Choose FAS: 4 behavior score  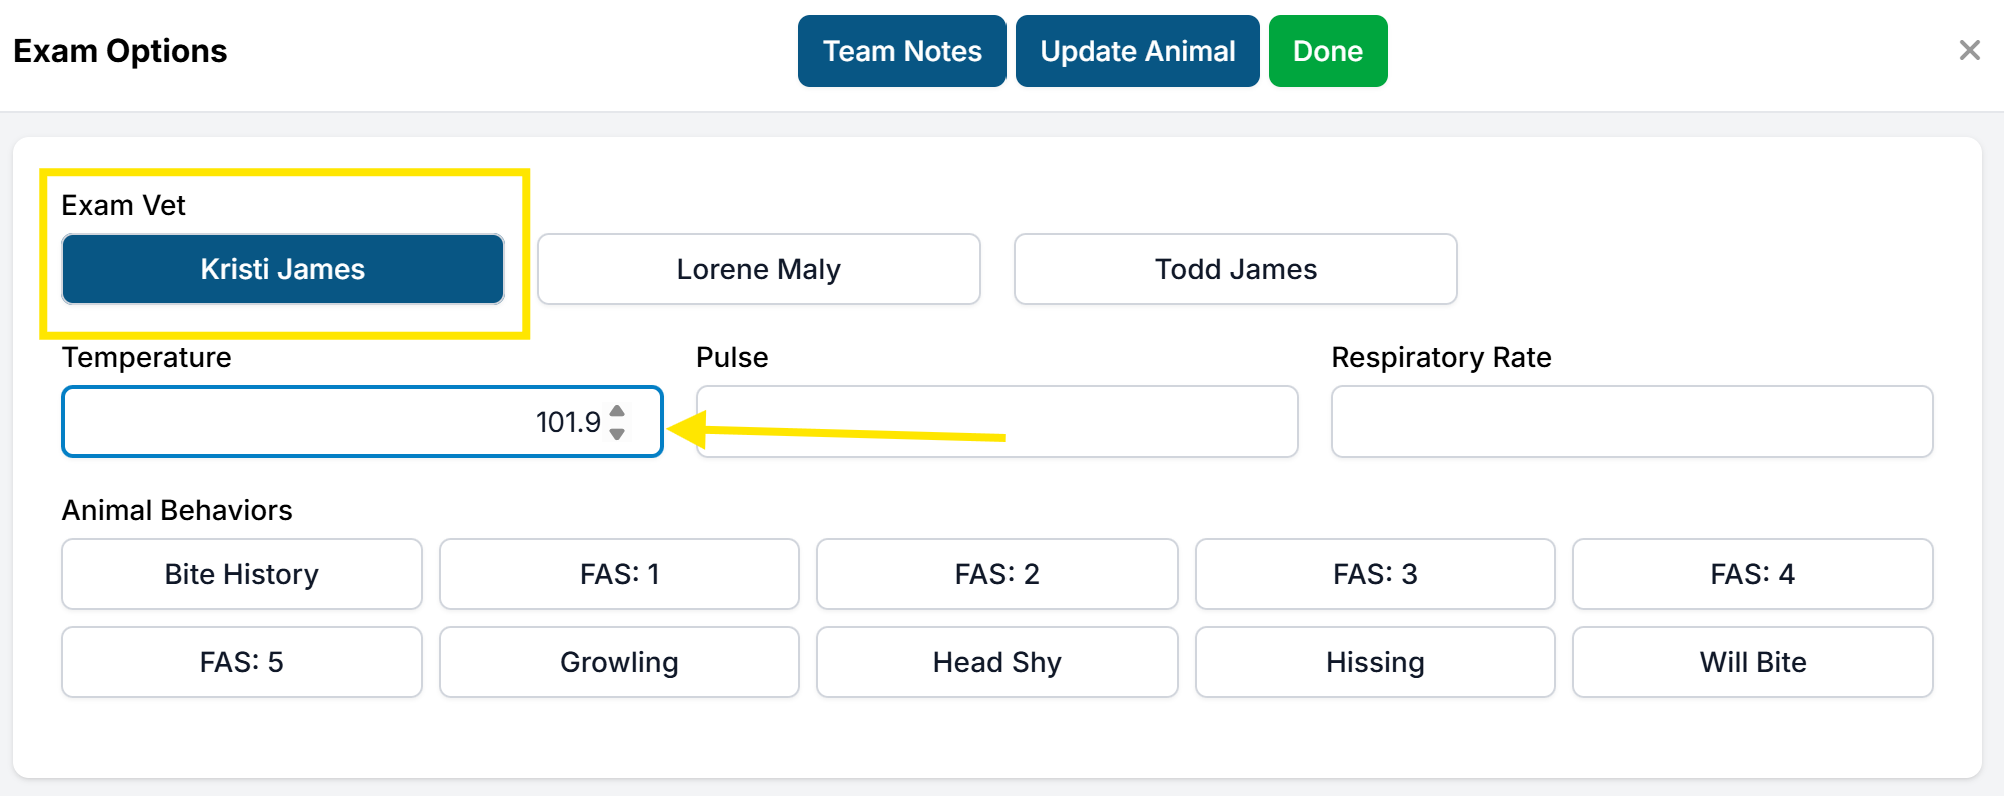(1752, 574)
